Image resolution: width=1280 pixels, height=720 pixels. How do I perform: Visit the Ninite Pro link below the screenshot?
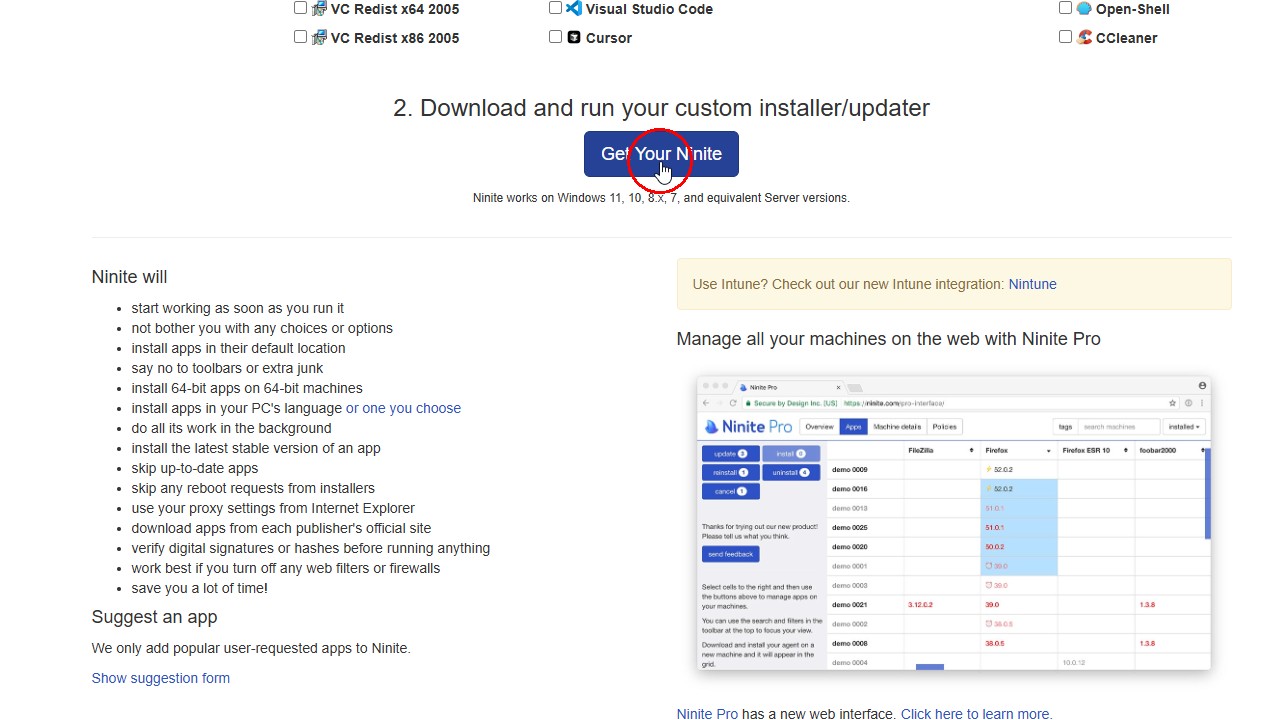coord(707,714)
